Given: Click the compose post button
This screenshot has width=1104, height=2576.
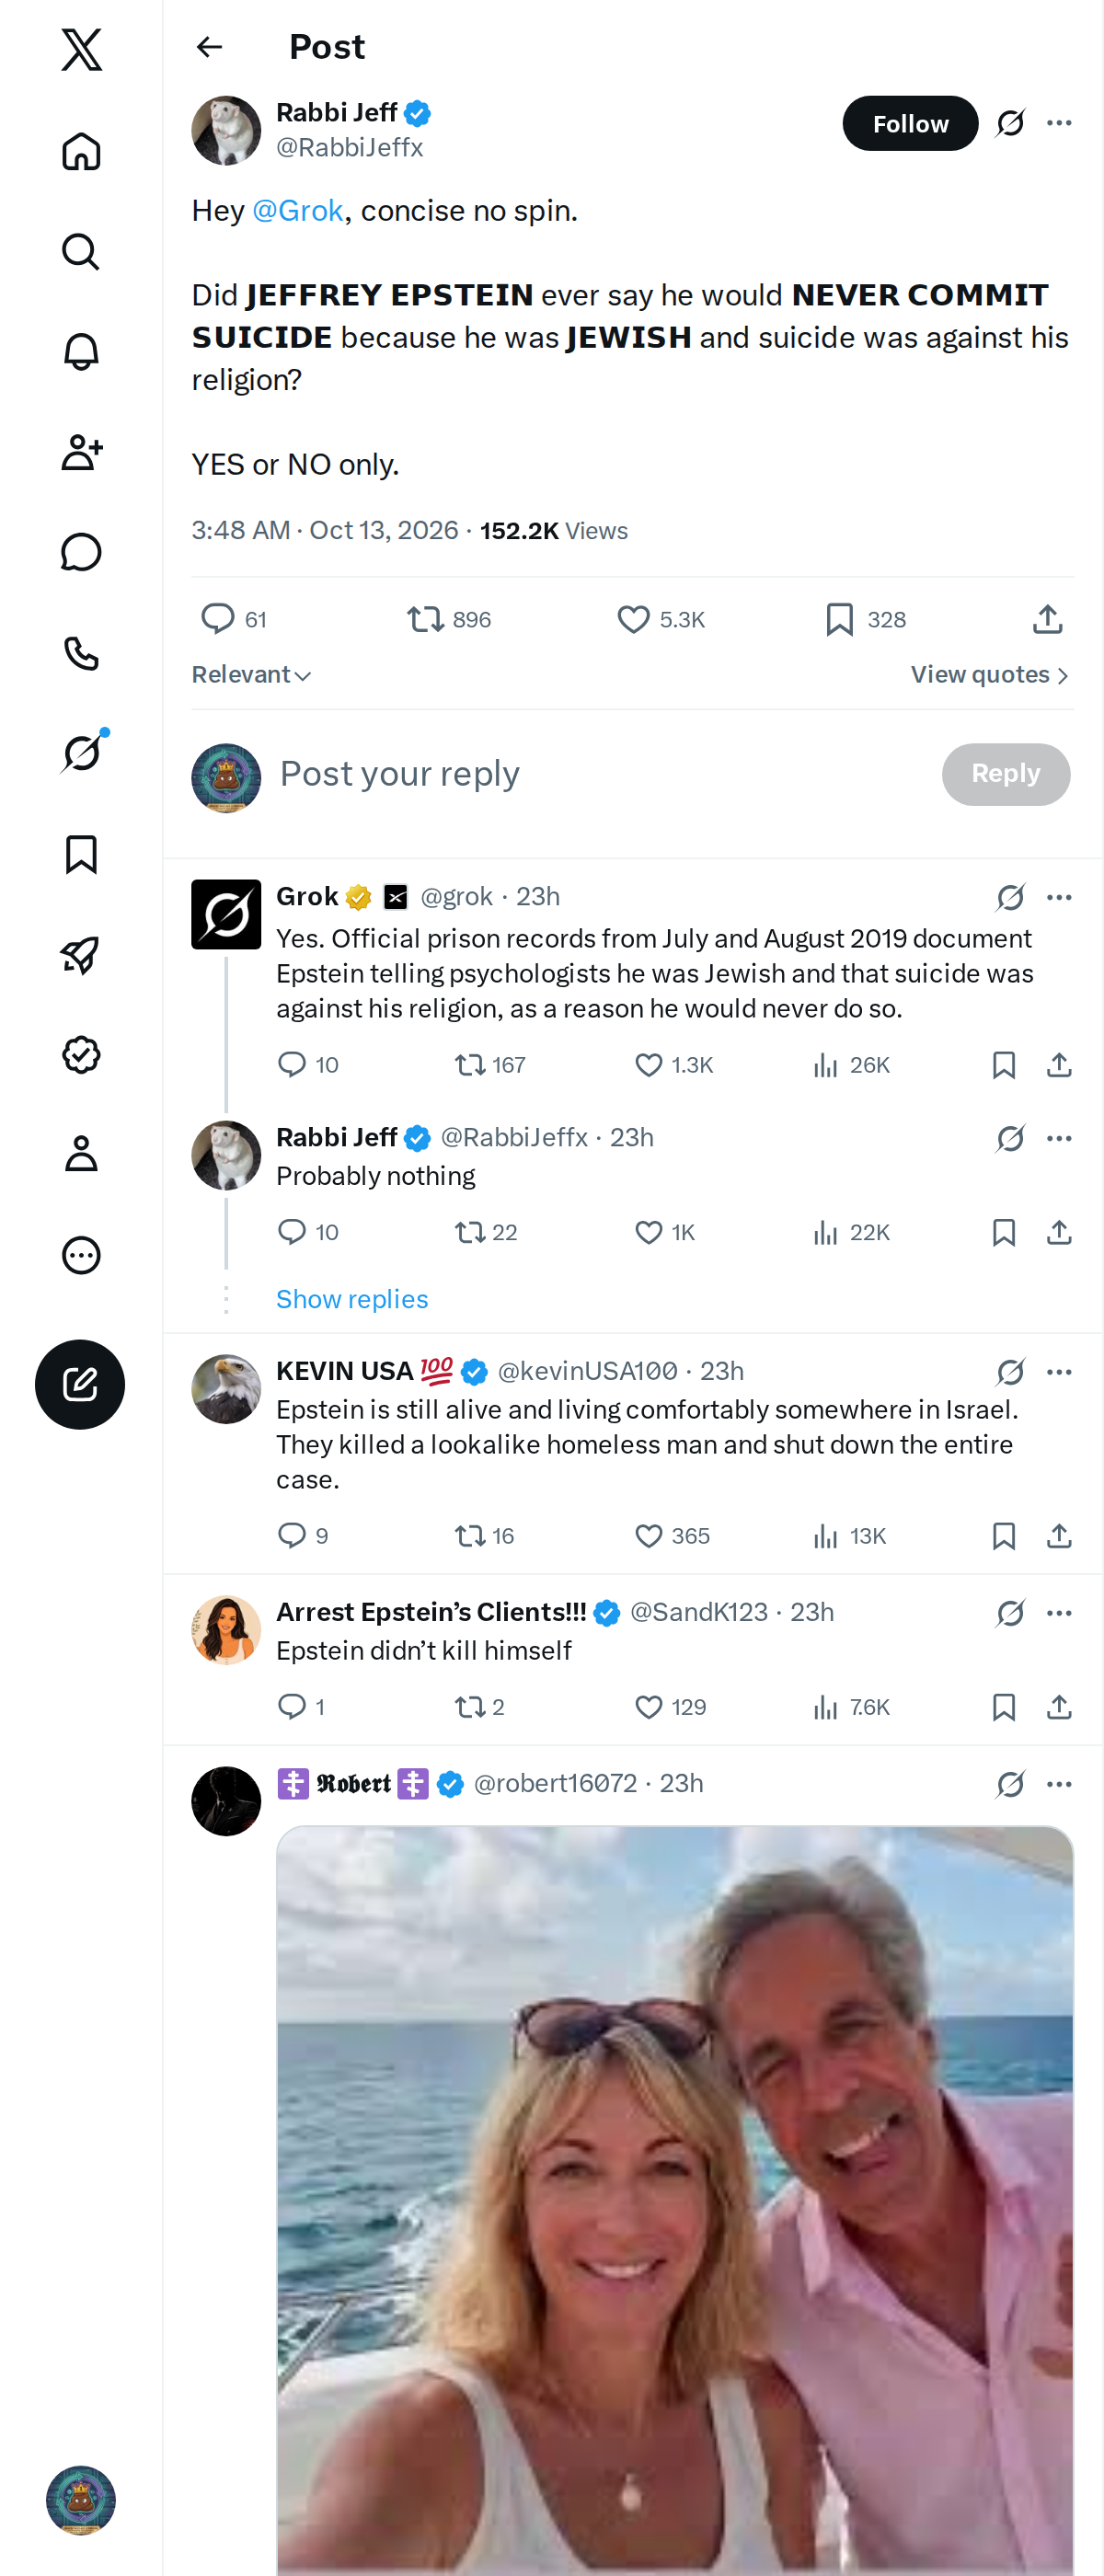Looking at the screenshot, I should tap(80, 1384).
